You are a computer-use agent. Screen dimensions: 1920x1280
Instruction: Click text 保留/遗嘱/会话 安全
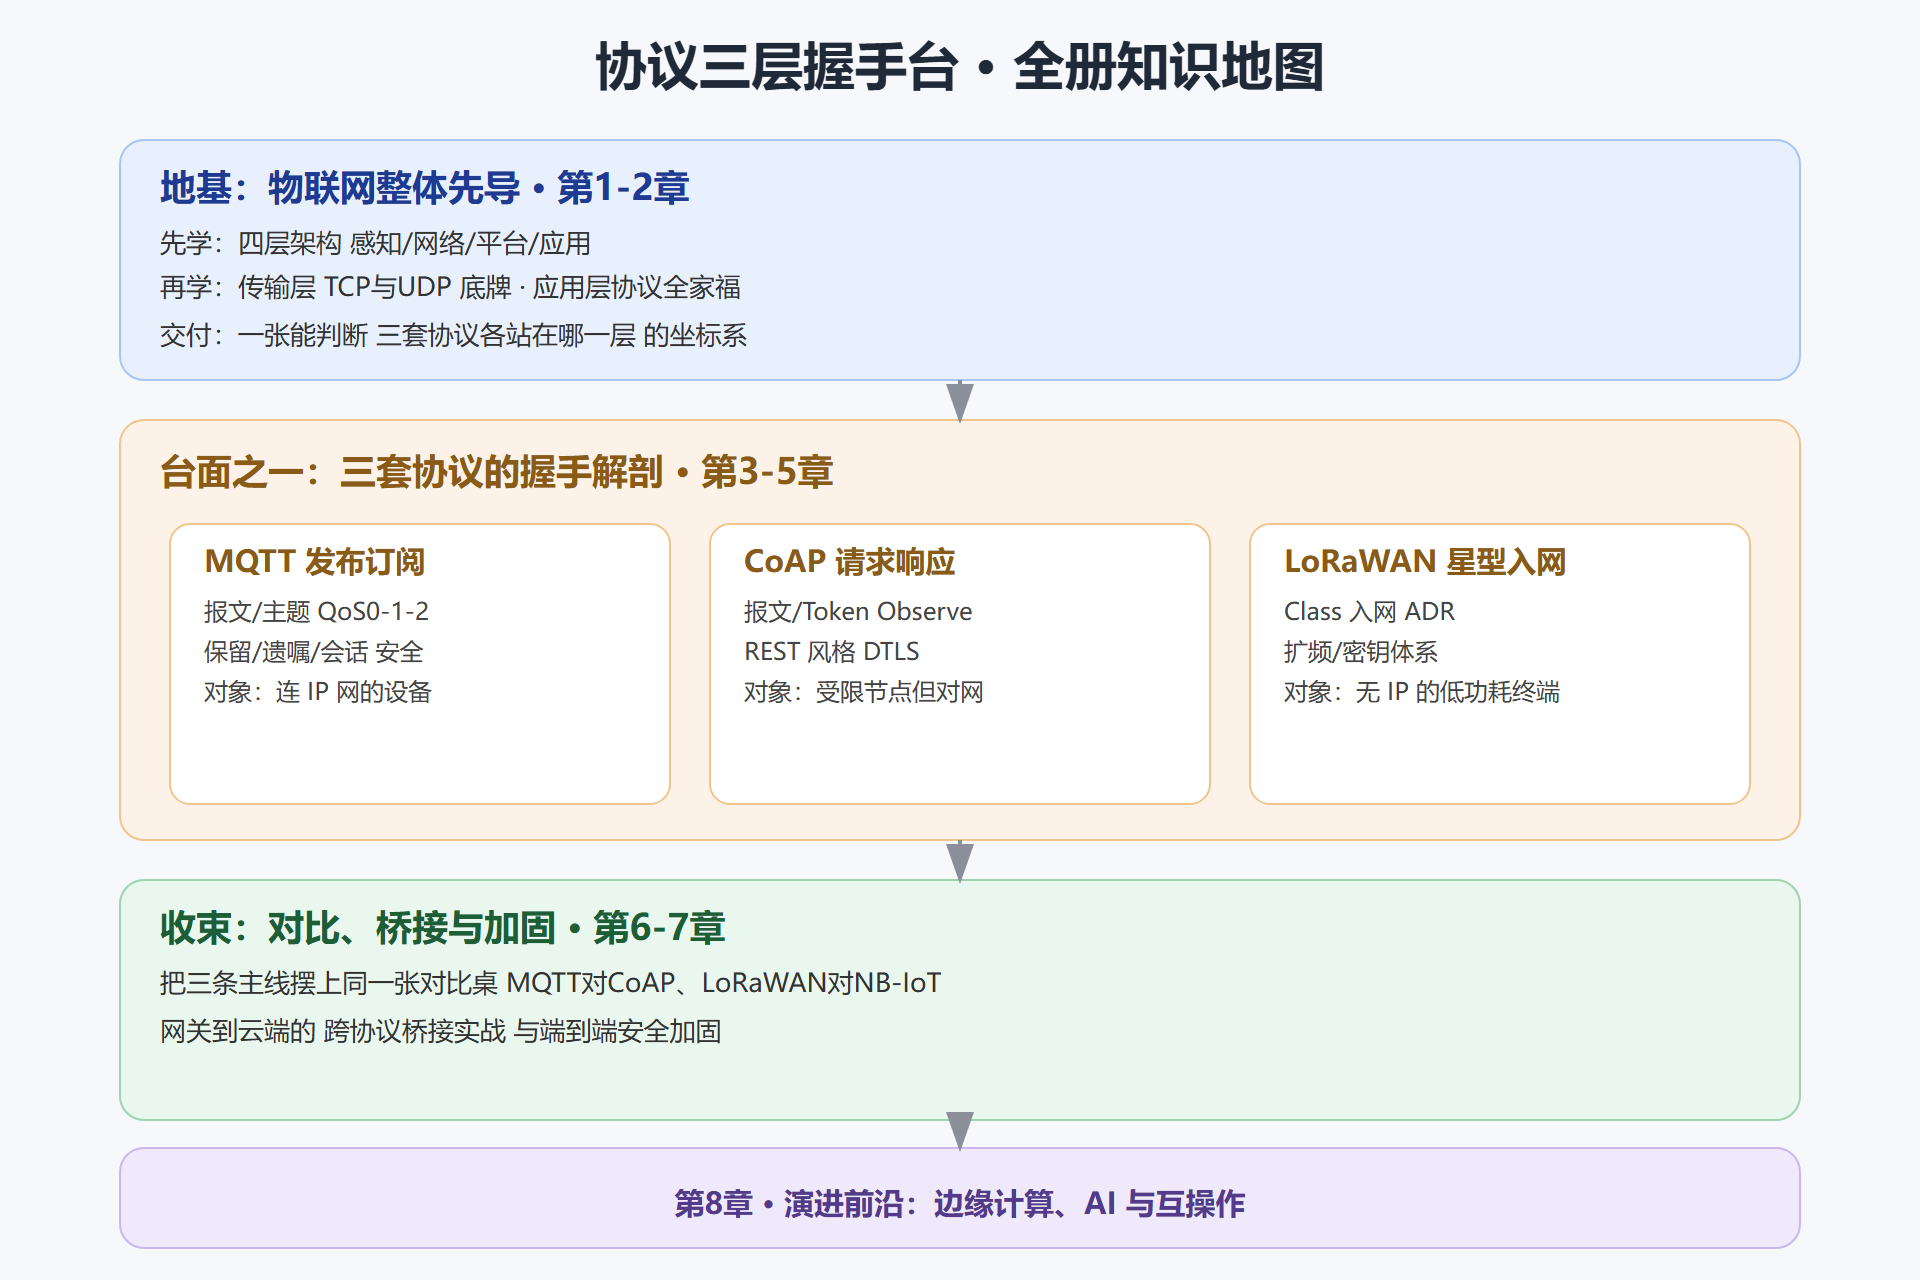[x=314, y=652]
